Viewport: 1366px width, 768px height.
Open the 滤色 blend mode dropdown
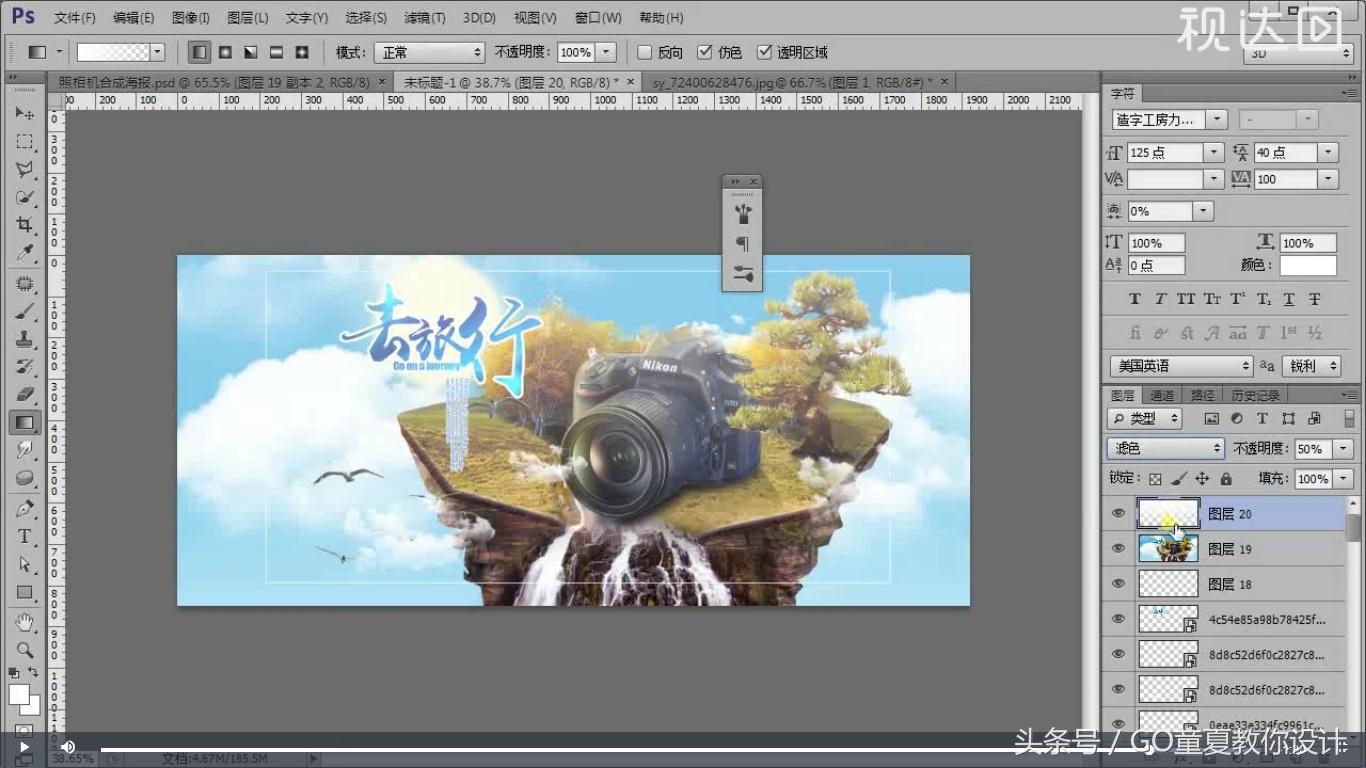click(x=1163, y=448)
